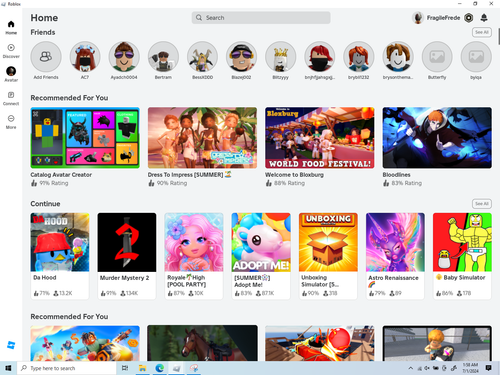Click the Search input field
Screen dimensions: 500x375
[x=261, y=18]
